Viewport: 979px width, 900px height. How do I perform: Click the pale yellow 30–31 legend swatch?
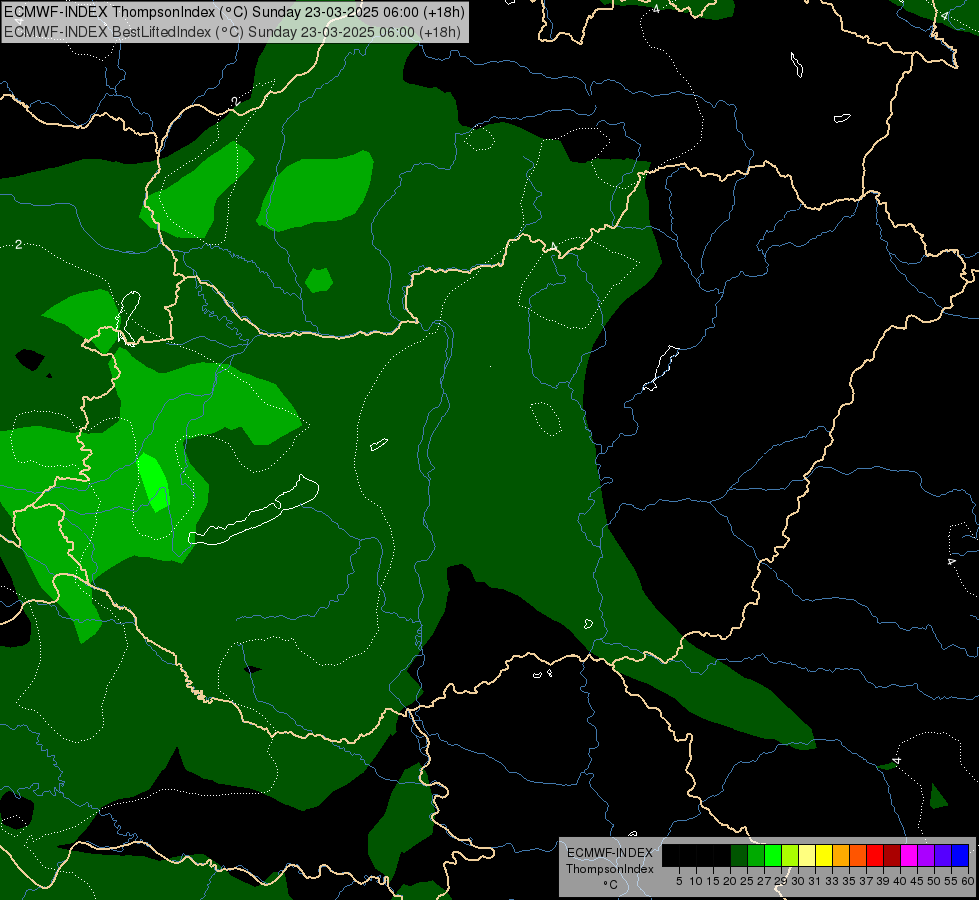click(x=807, y=855)
